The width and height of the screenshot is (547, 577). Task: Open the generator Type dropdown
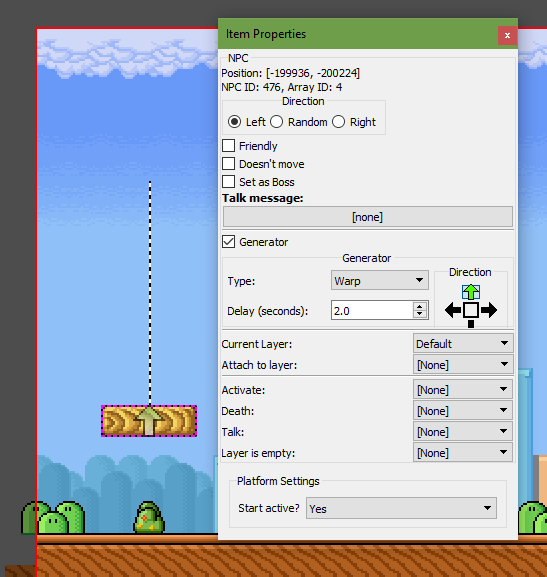380,280
